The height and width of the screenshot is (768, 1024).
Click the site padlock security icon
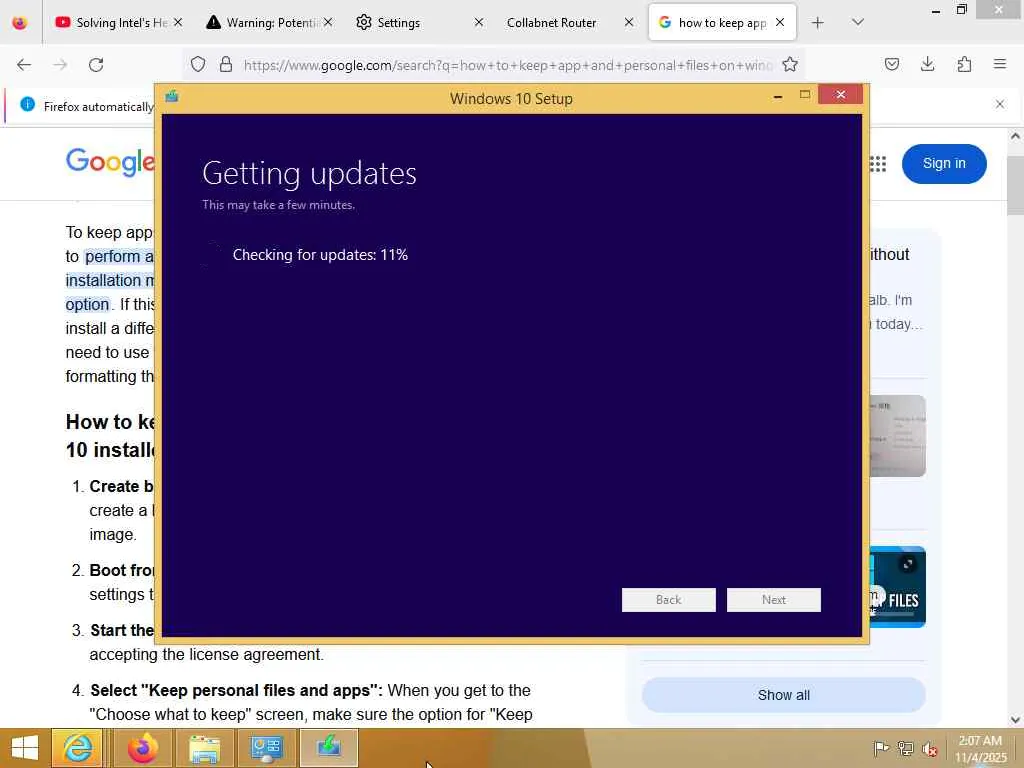(x=226, y=64)
